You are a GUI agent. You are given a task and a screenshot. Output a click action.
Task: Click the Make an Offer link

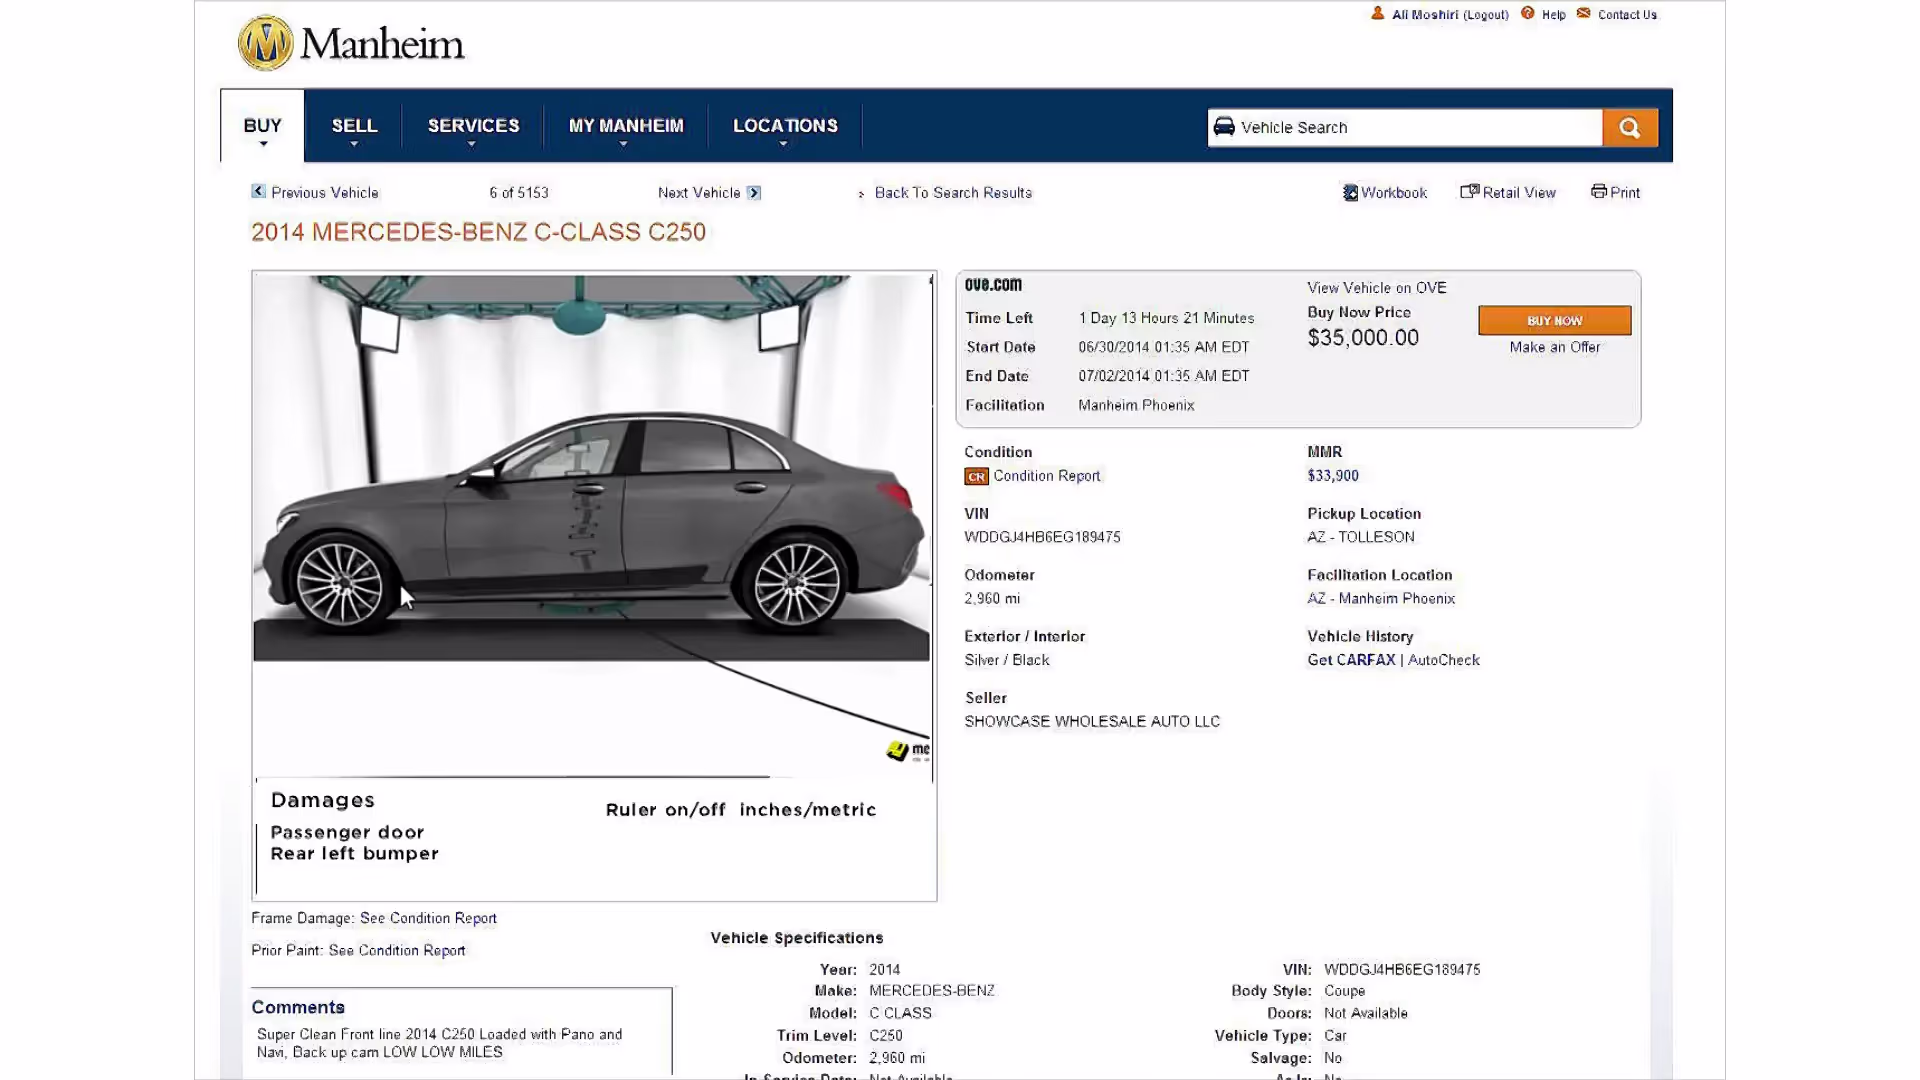[1554, 347]
